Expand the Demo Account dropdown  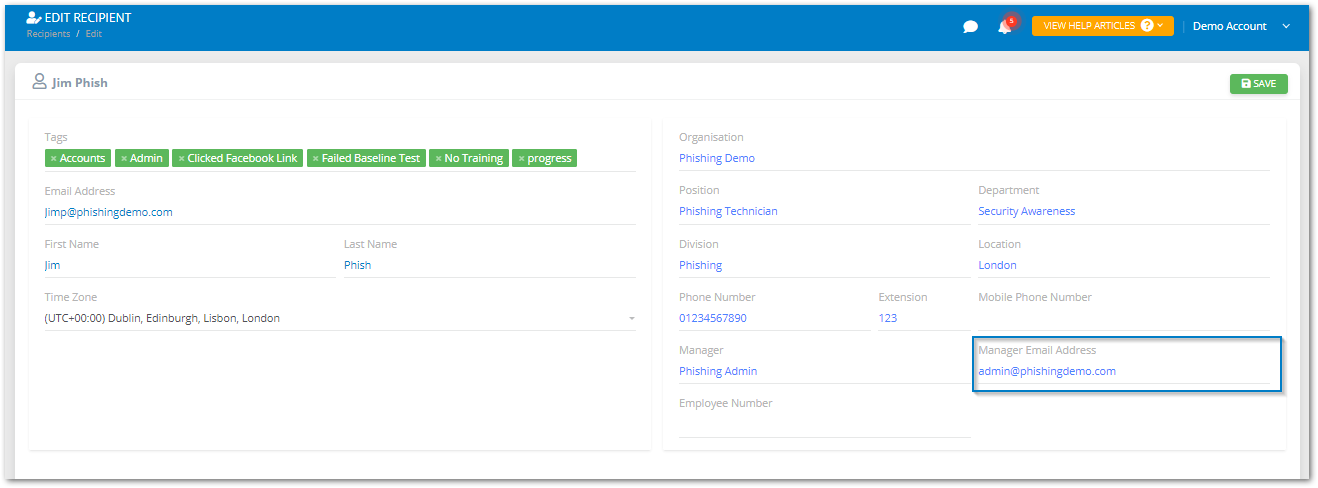point(1242,26)
